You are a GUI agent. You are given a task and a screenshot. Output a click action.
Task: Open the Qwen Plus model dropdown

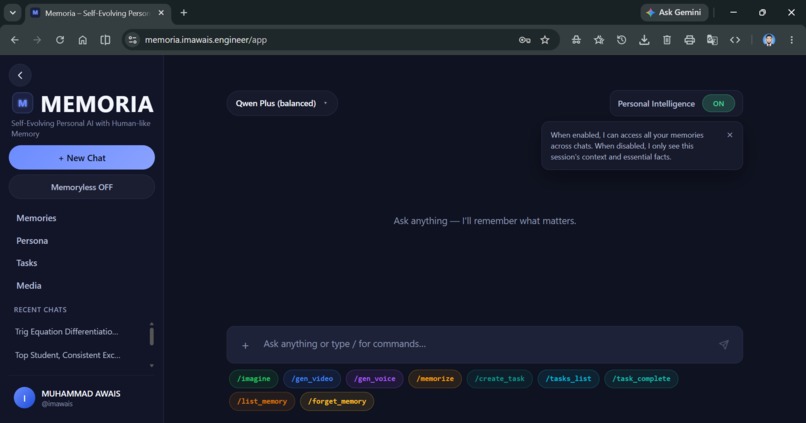[x=282, y=103]
